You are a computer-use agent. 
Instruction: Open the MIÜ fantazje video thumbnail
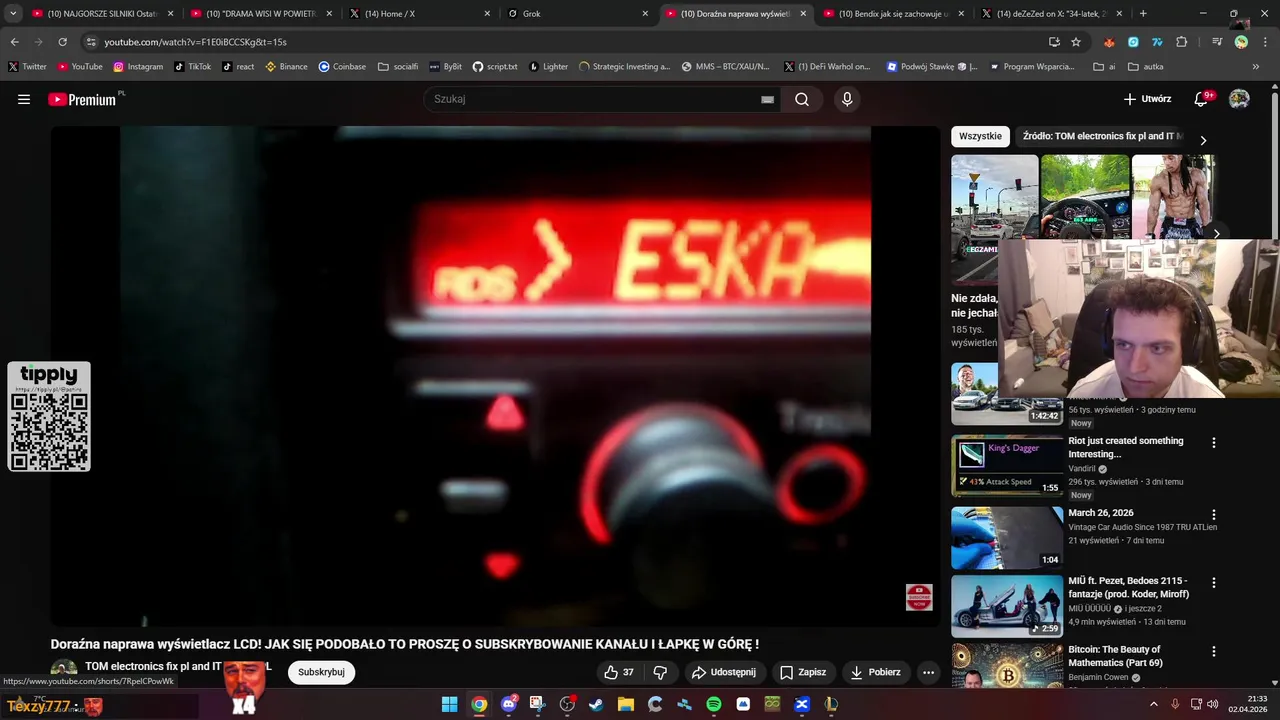click(x=1007, y=606)
